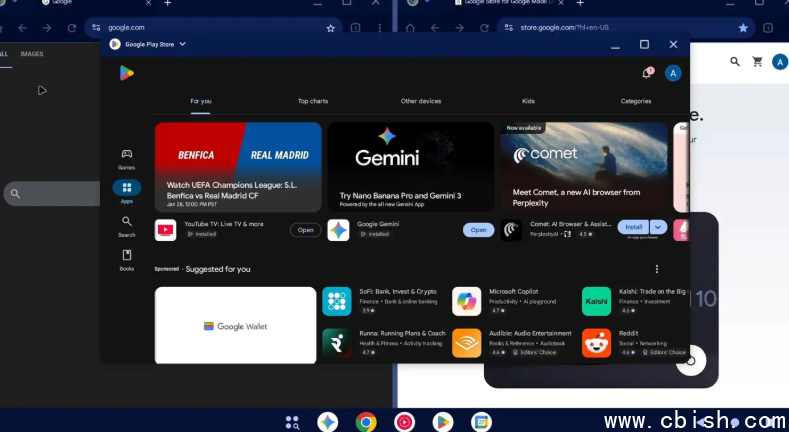789x432 pixels.
Task: Install the Comet AI browser
Action: coord(632,227)
